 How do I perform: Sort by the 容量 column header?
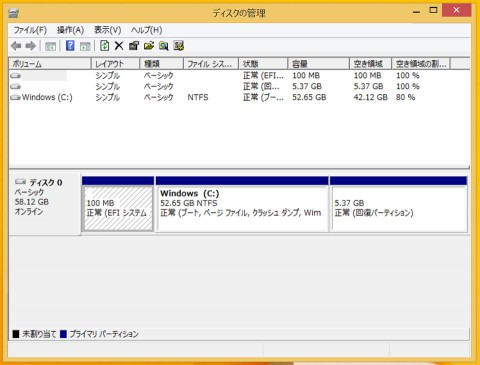tap(318, 64)
